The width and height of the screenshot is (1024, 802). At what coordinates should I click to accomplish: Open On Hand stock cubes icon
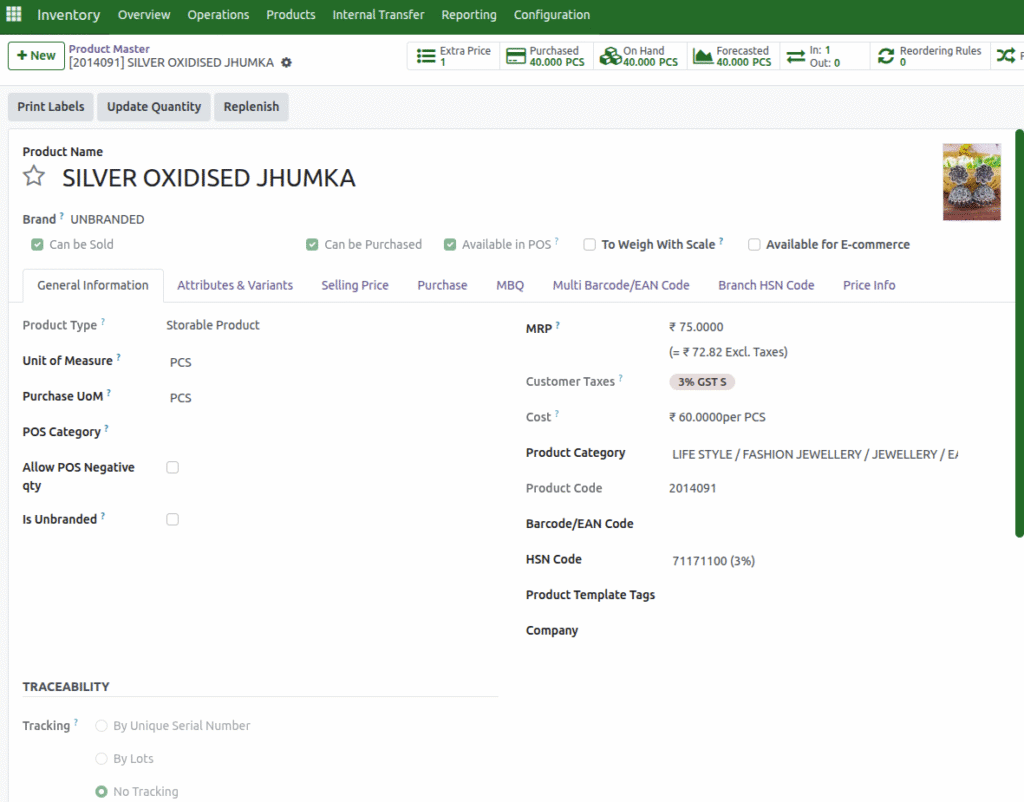(609, 56)
